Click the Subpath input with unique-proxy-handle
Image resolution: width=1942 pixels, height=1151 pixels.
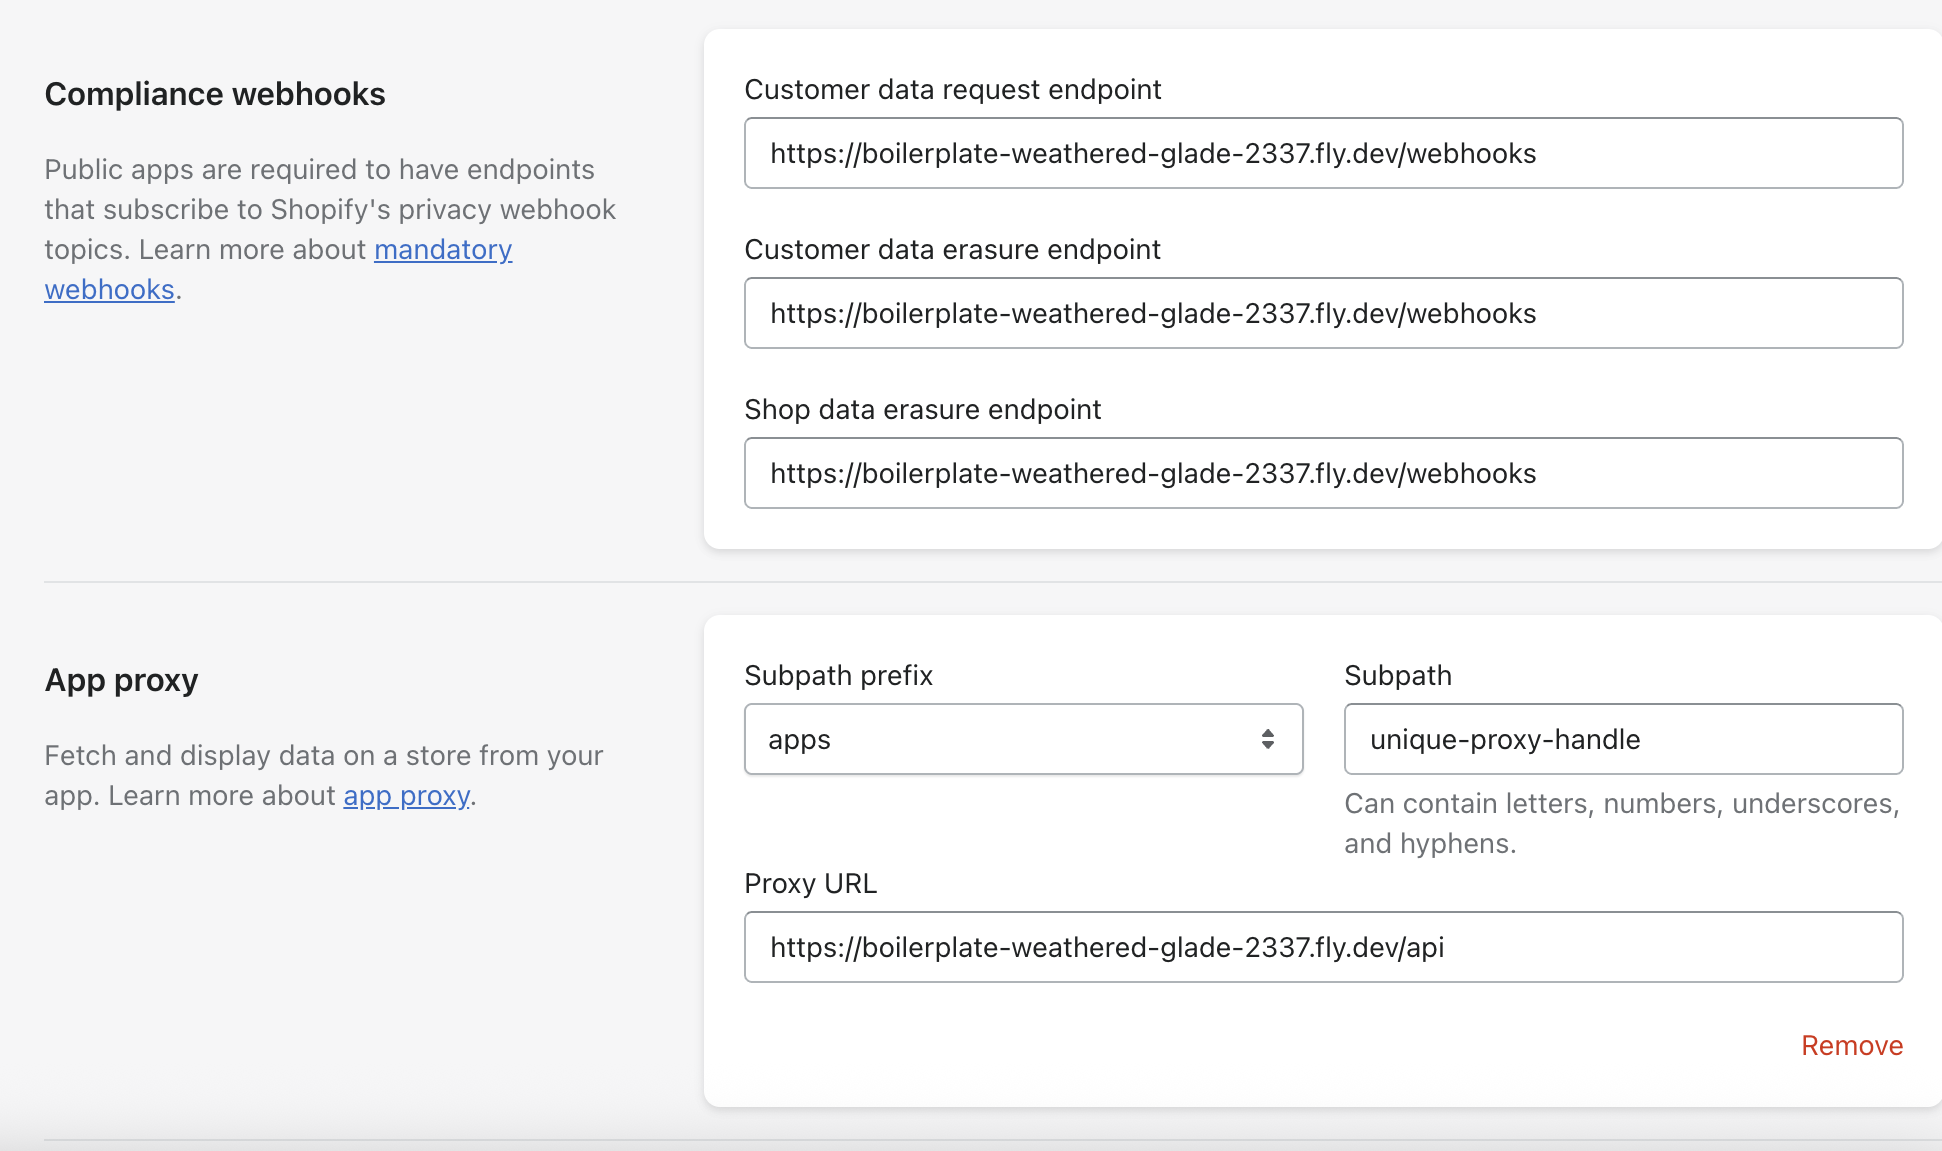click(1623, 739)
